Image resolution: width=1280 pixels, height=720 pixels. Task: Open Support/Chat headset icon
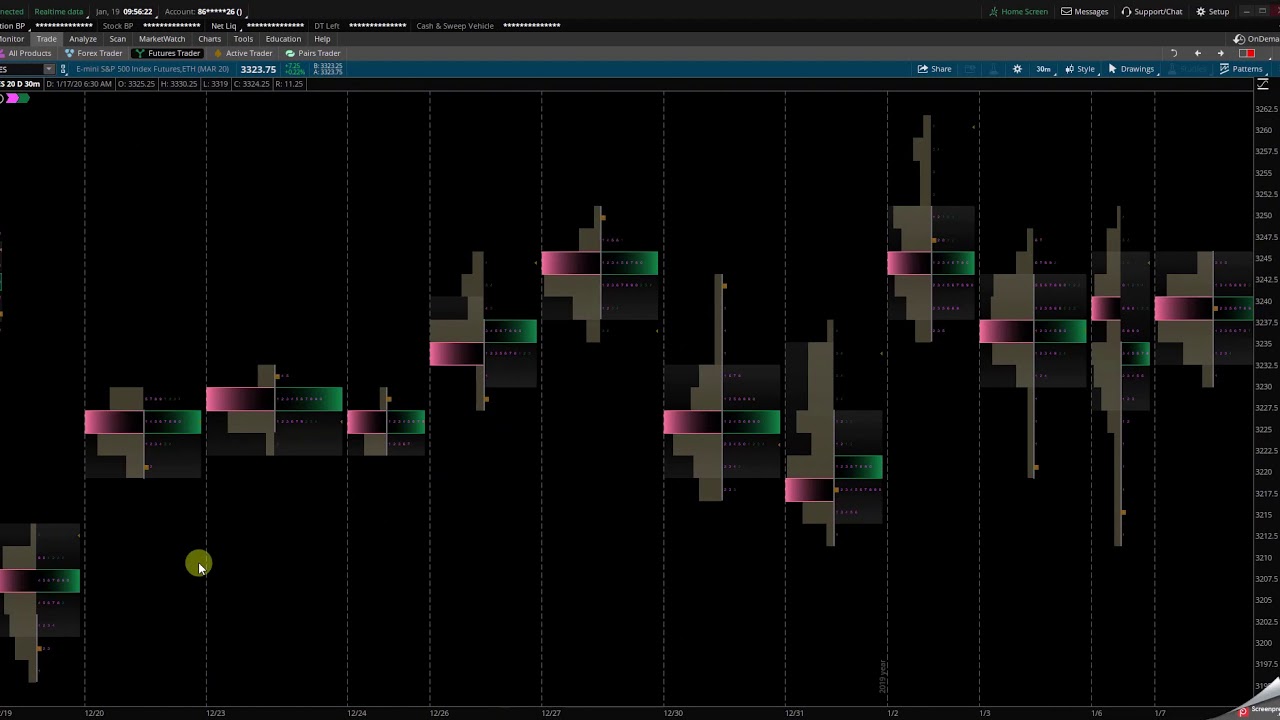(x=1152, y=11)
